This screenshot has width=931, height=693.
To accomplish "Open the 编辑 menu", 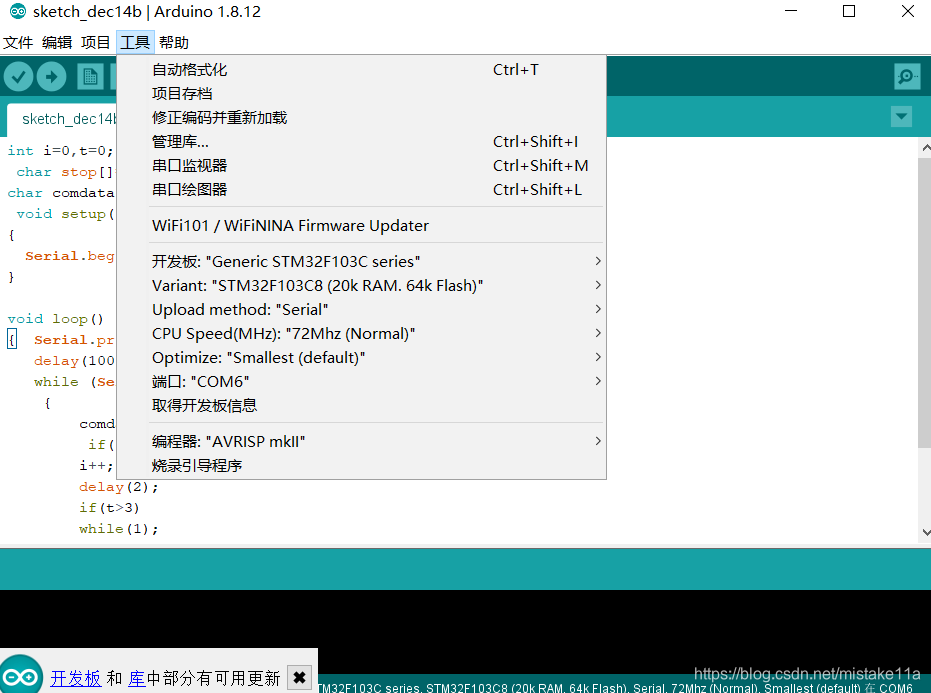I will (x=57, y=43).
